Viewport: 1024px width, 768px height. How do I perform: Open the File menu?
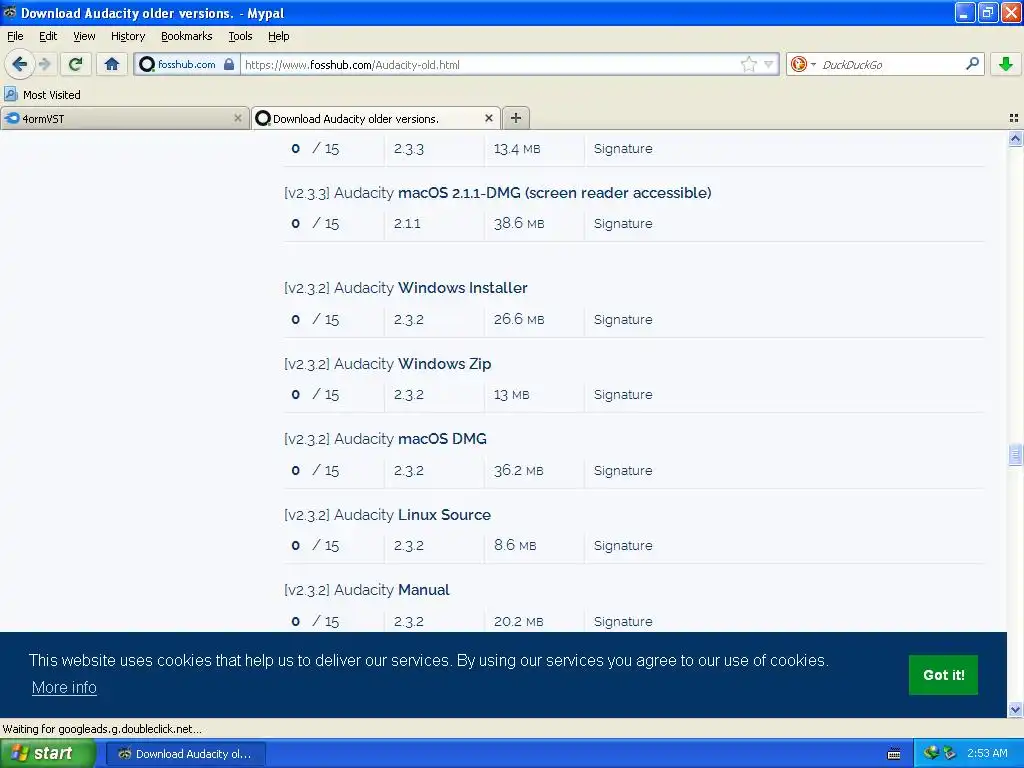click(x=15, y=37)
